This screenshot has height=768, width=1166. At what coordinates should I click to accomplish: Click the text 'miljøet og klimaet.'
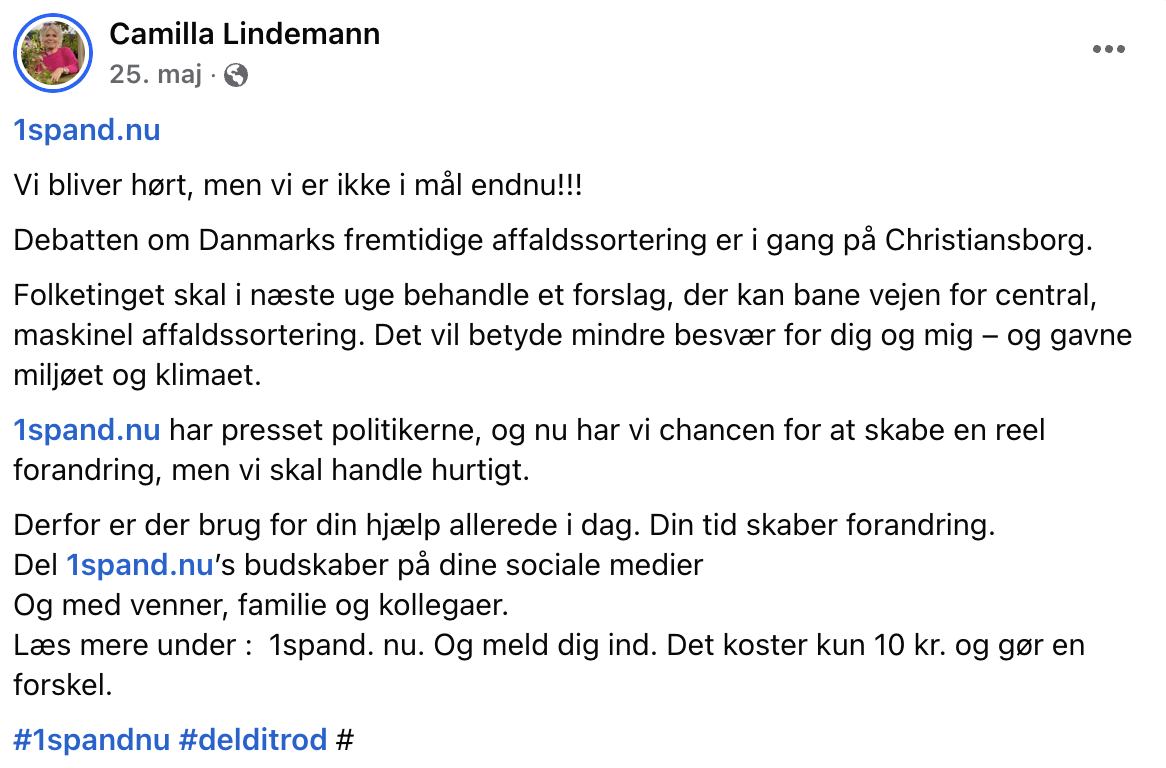coord(138,375)
